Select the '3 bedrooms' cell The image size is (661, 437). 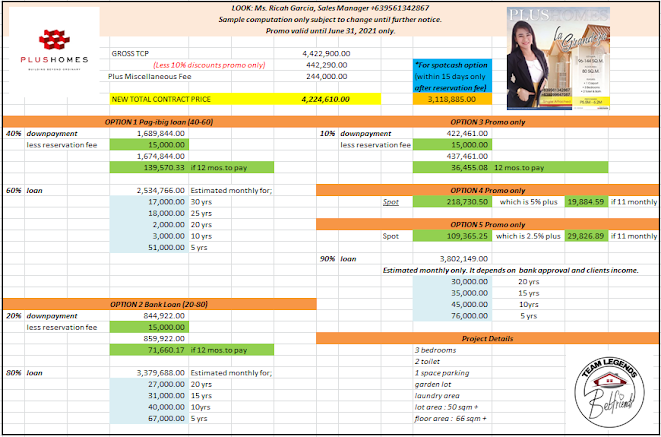[435, 350]
